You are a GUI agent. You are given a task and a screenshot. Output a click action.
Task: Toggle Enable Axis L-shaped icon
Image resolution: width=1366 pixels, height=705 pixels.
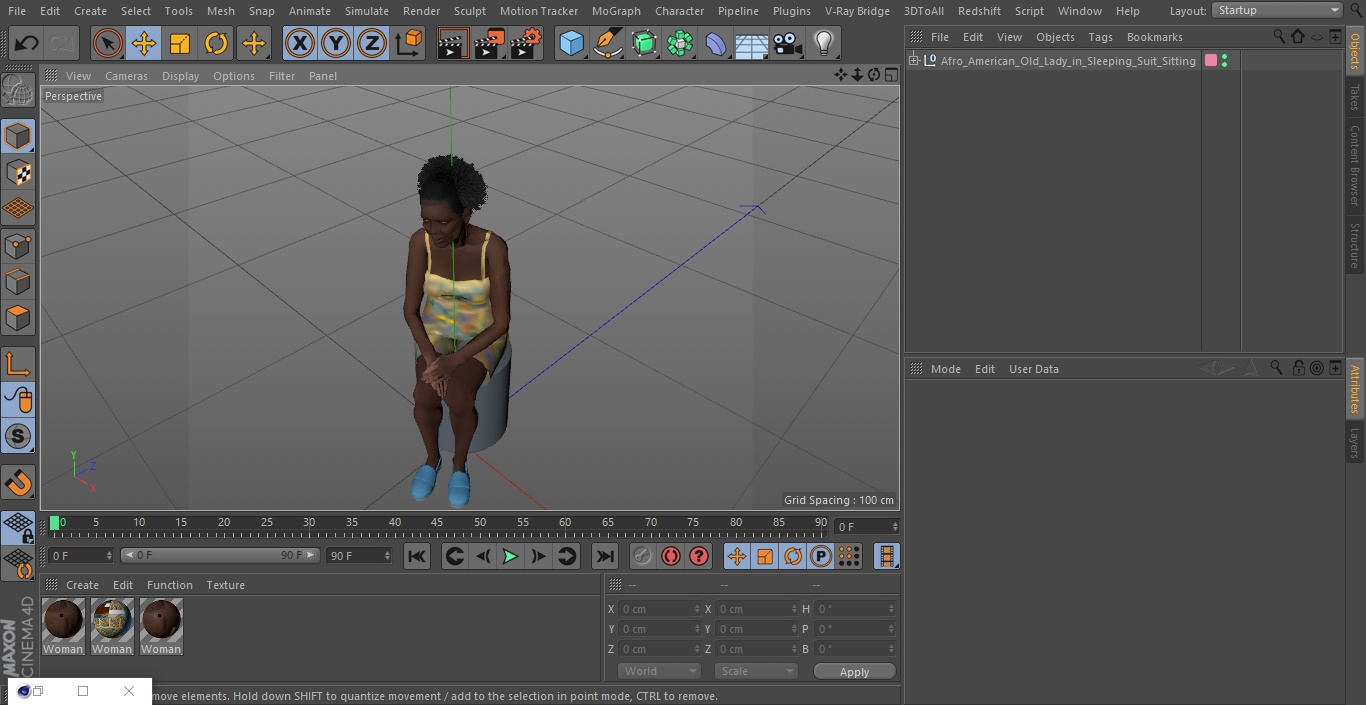click(18, 364)
